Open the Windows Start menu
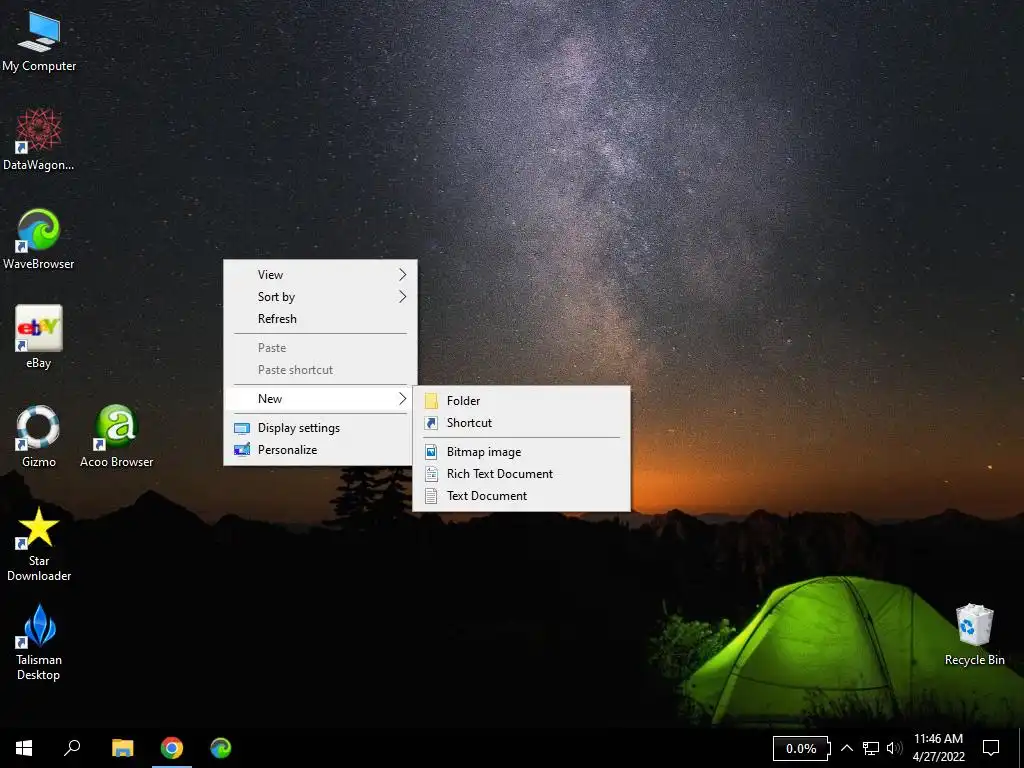 24,748
